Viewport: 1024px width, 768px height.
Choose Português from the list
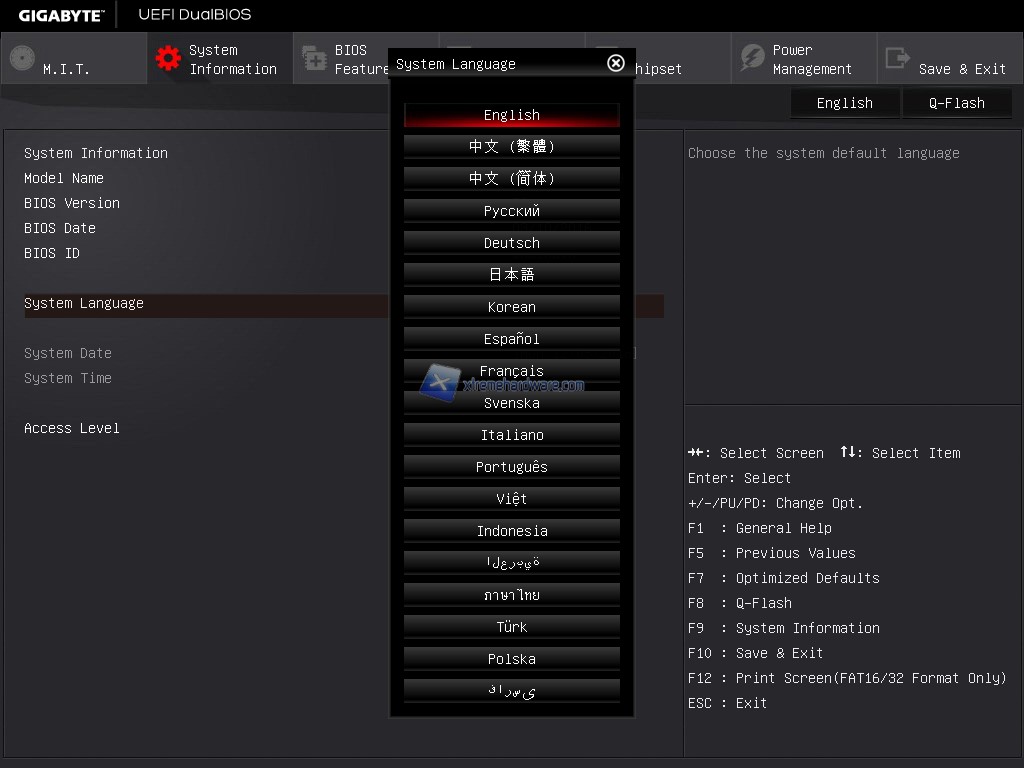point(511,467)
